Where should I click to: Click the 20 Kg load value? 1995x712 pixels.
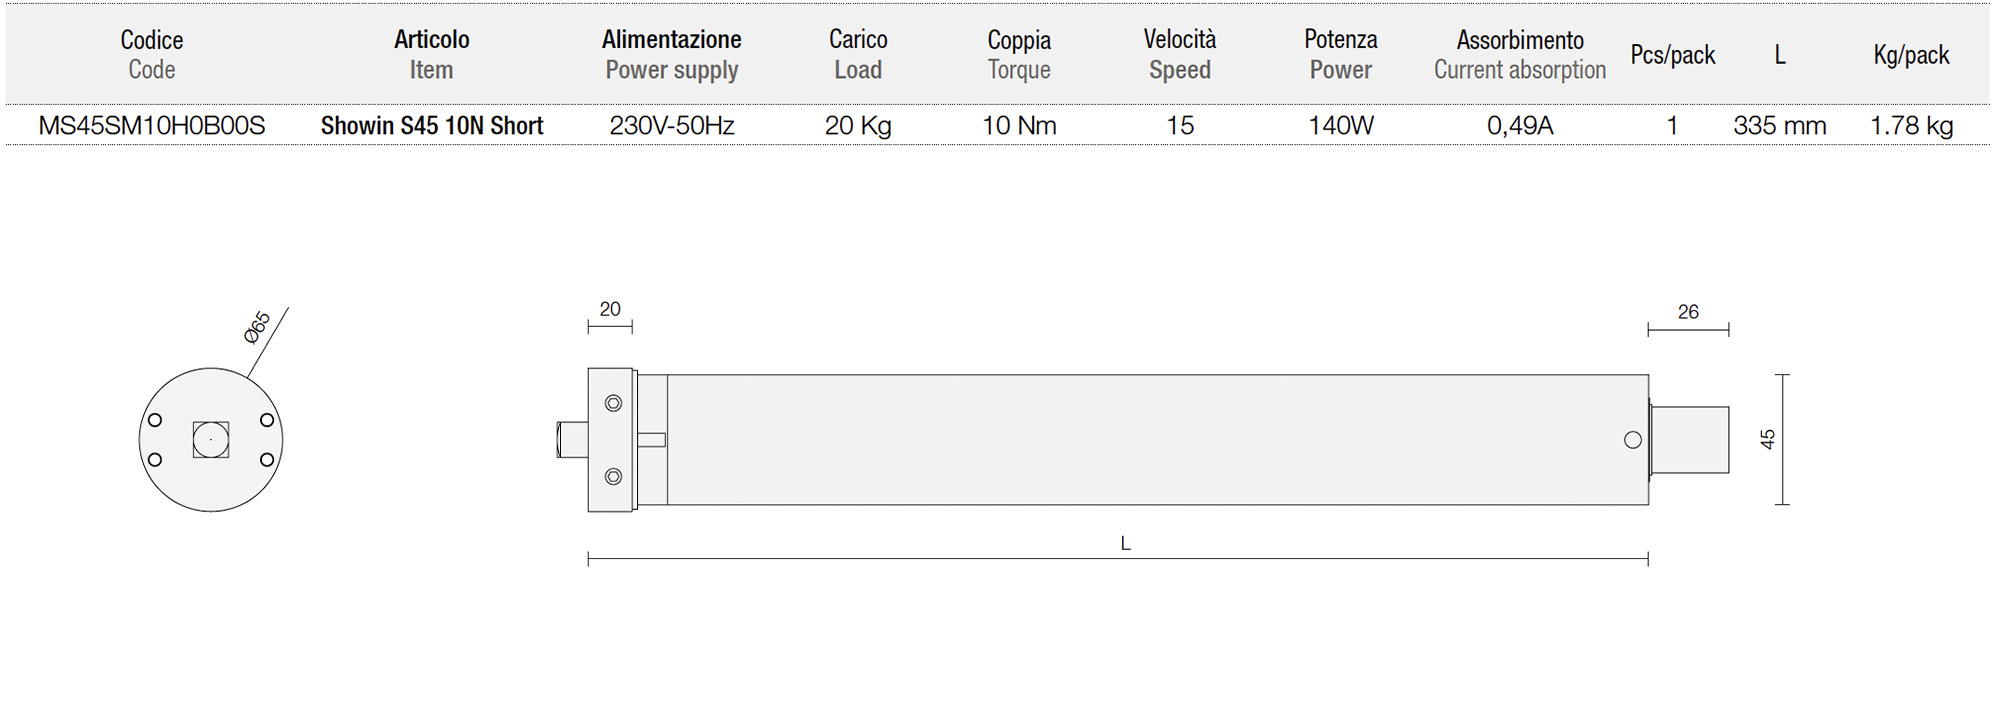point(858,126)
